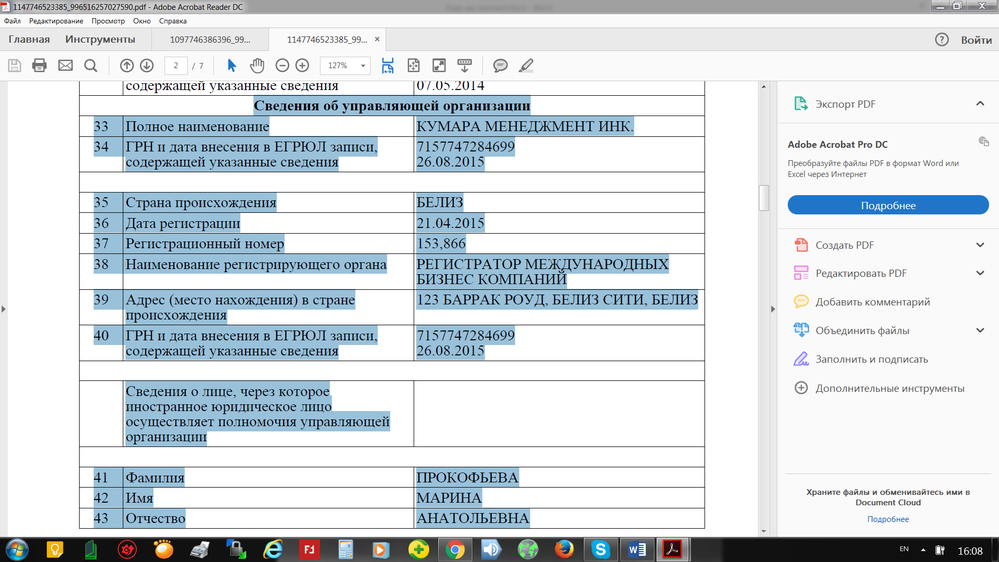This screenshot has height=562, width=999.
Task: Expand the Создать PDF section
Action: 981,245
